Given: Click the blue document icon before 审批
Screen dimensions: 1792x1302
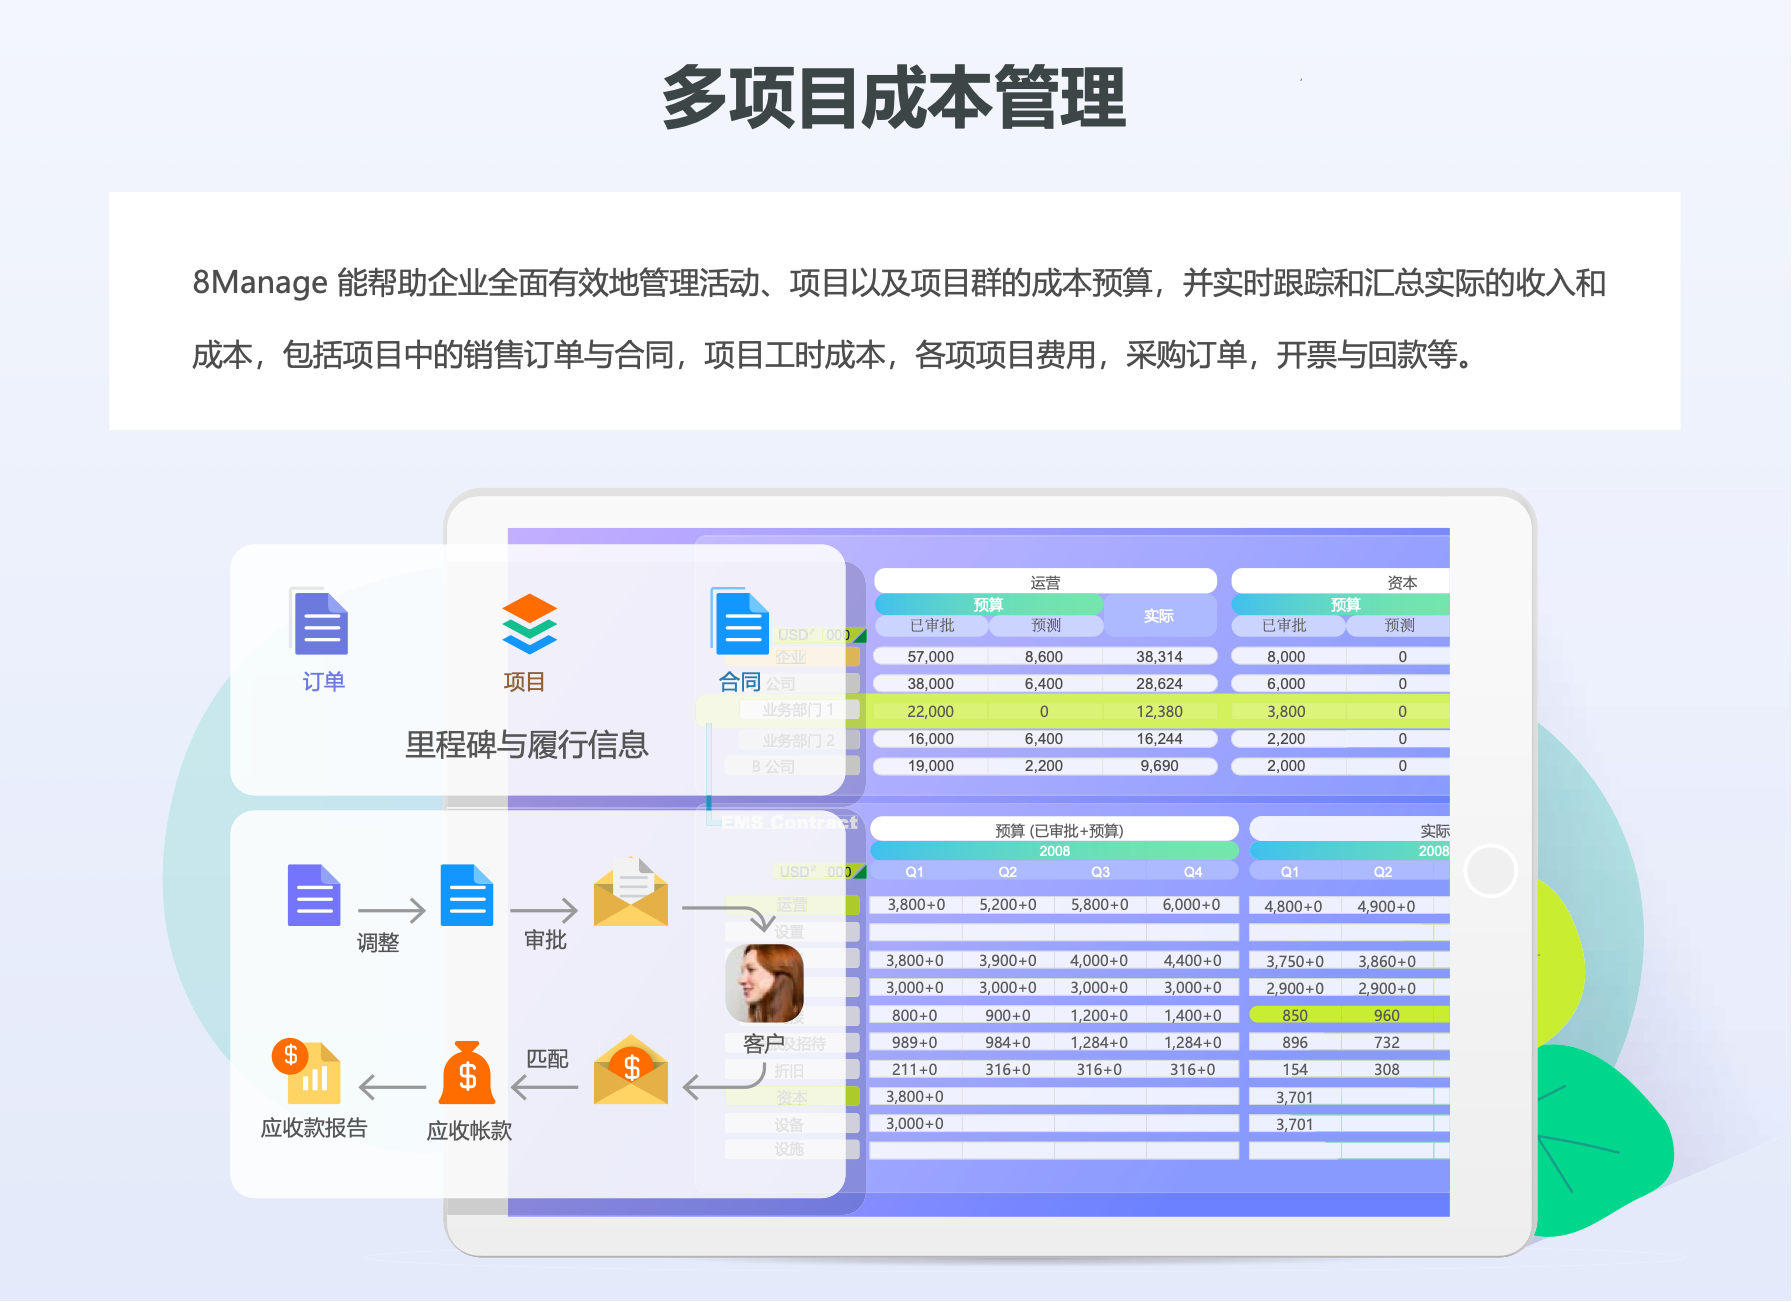Looking at the screenshot, I should (x=467, y=895).
